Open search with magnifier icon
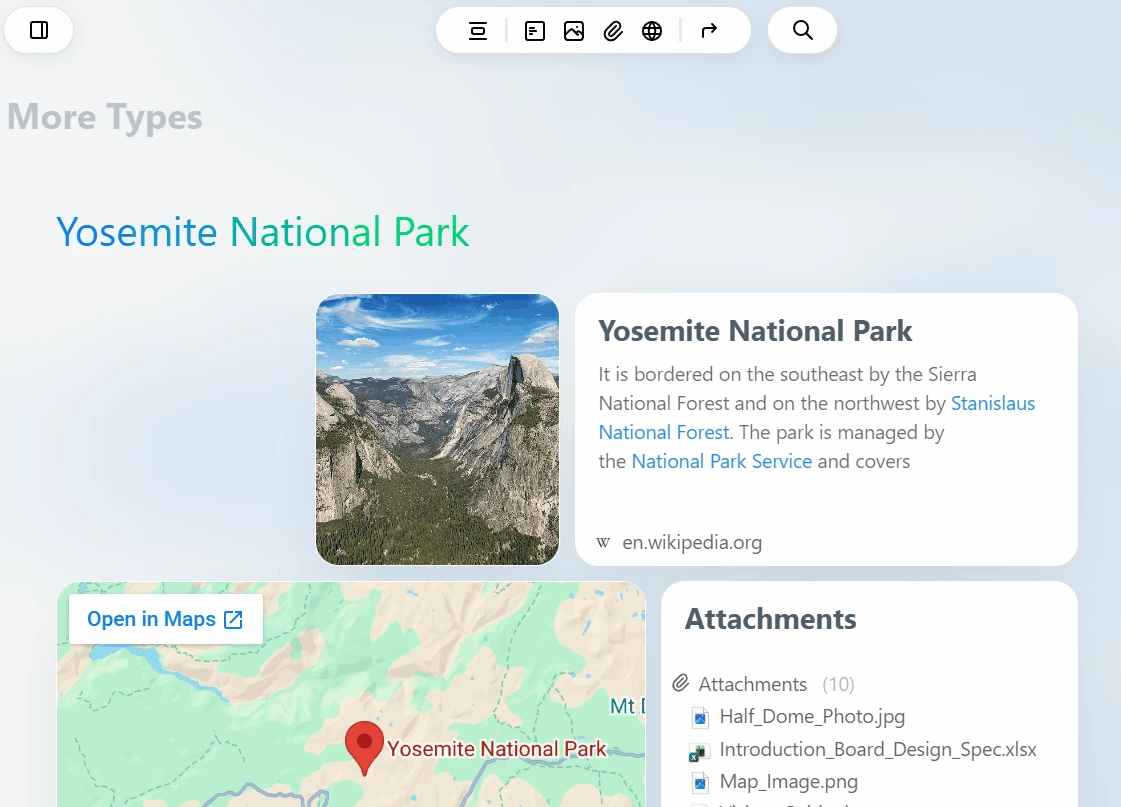Image resolution: width=1121 pixels, height=807 pixels. tap(803, 30)
